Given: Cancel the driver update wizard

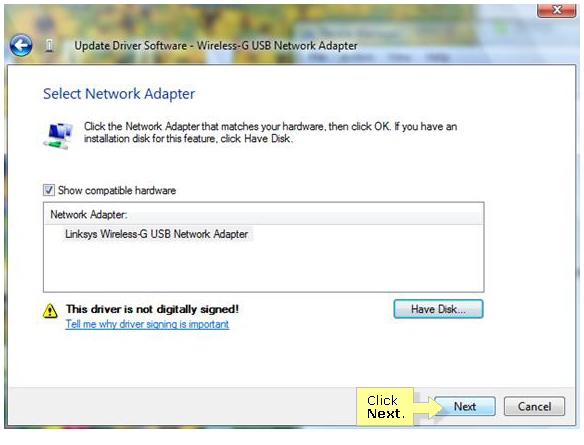Looking at the screenshot, I should pyautogui.click(x=534, y=406).
